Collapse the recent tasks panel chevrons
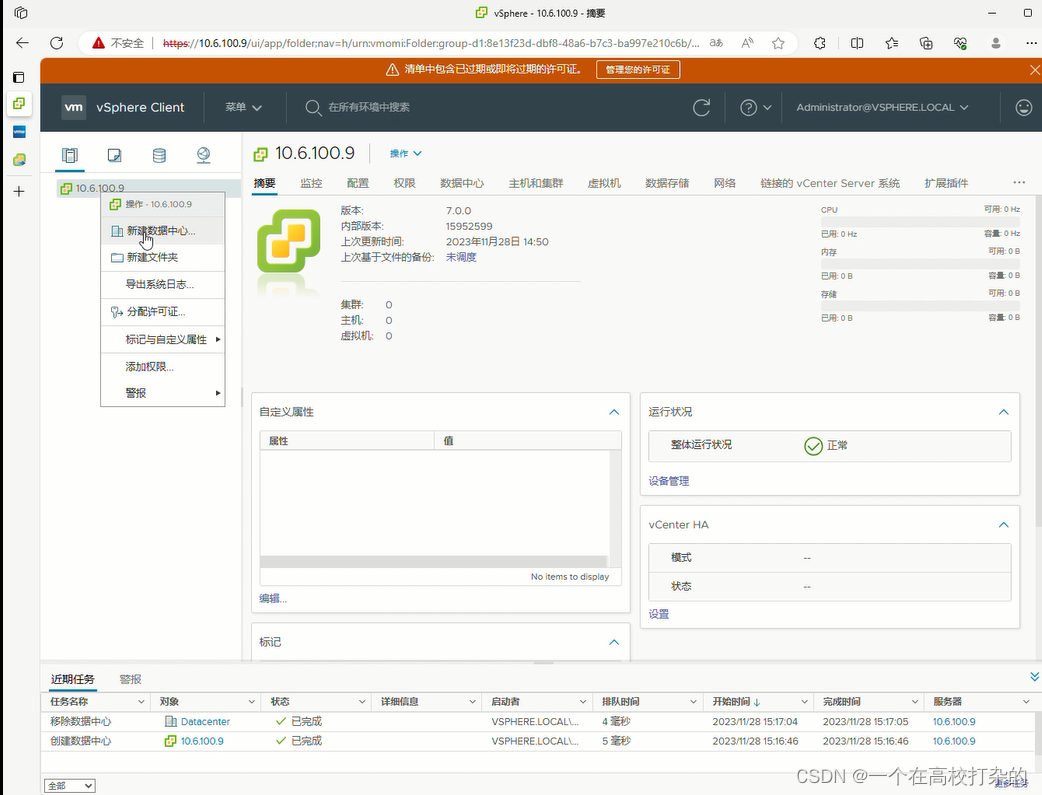This screenshot has height=795, width=1042. pyautogui.click(x=1034, y=677)
